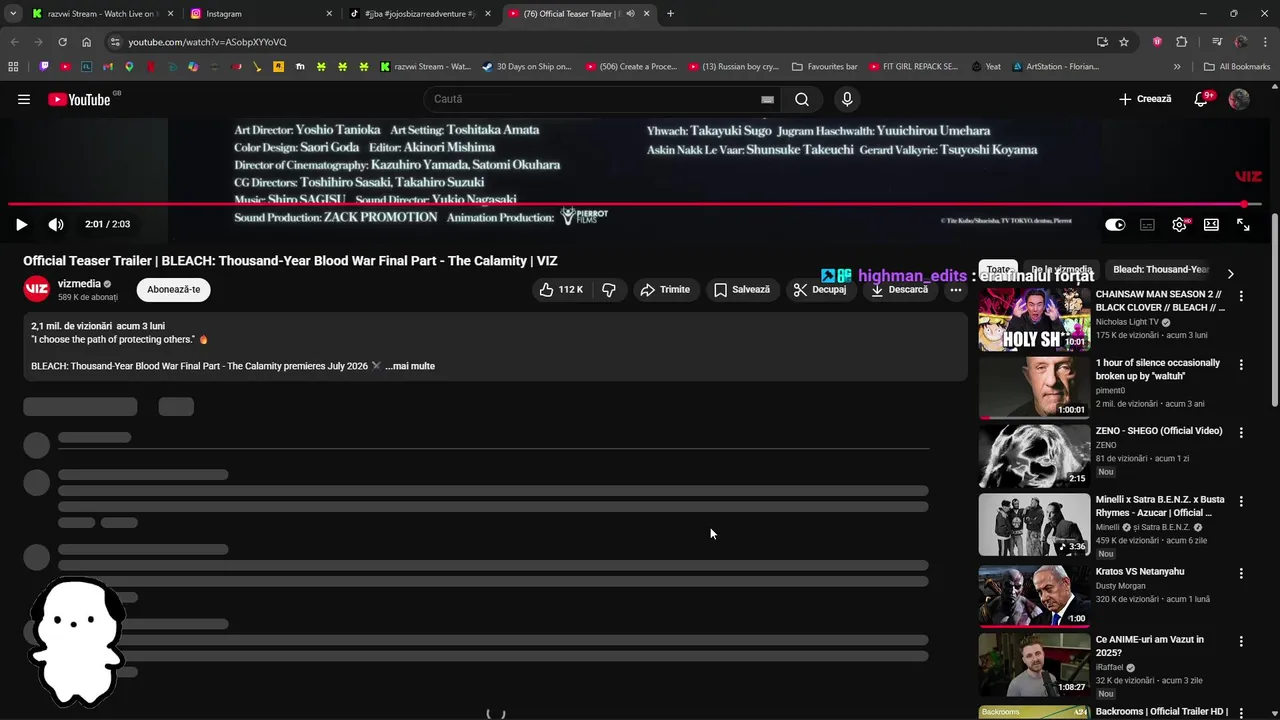
Task: Open options for 1 hour of silence video
Action: pos(1241,365)
